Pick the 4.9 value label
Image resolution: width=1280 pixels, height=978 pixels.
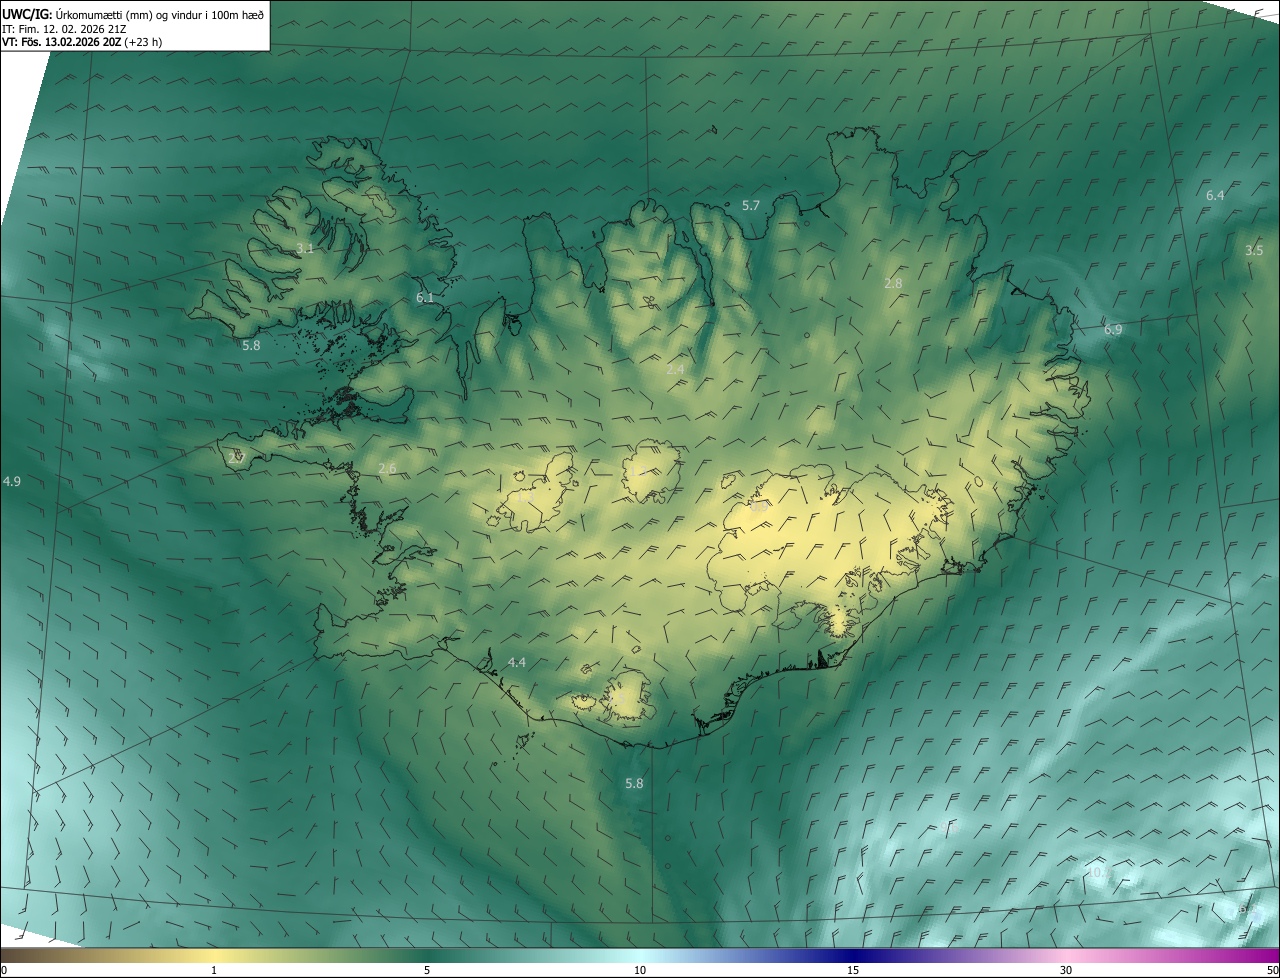(x=12, y=481)
